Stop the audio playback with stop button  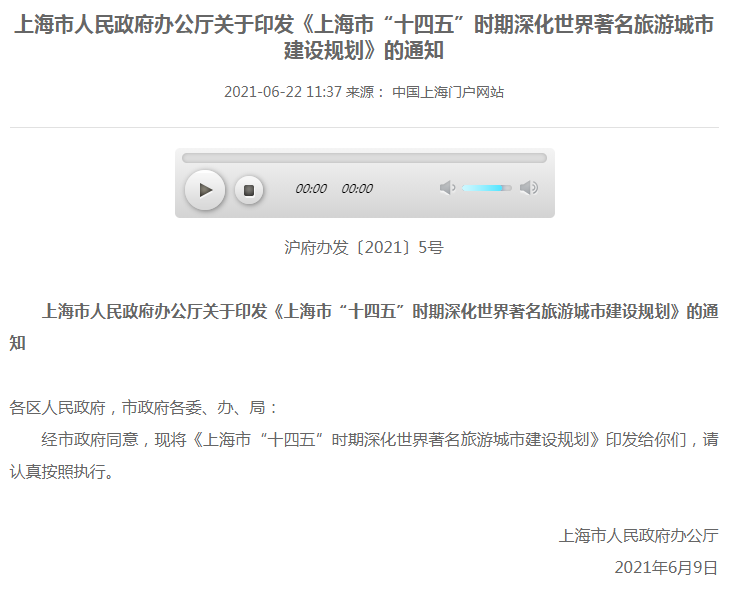click(249, 190)
